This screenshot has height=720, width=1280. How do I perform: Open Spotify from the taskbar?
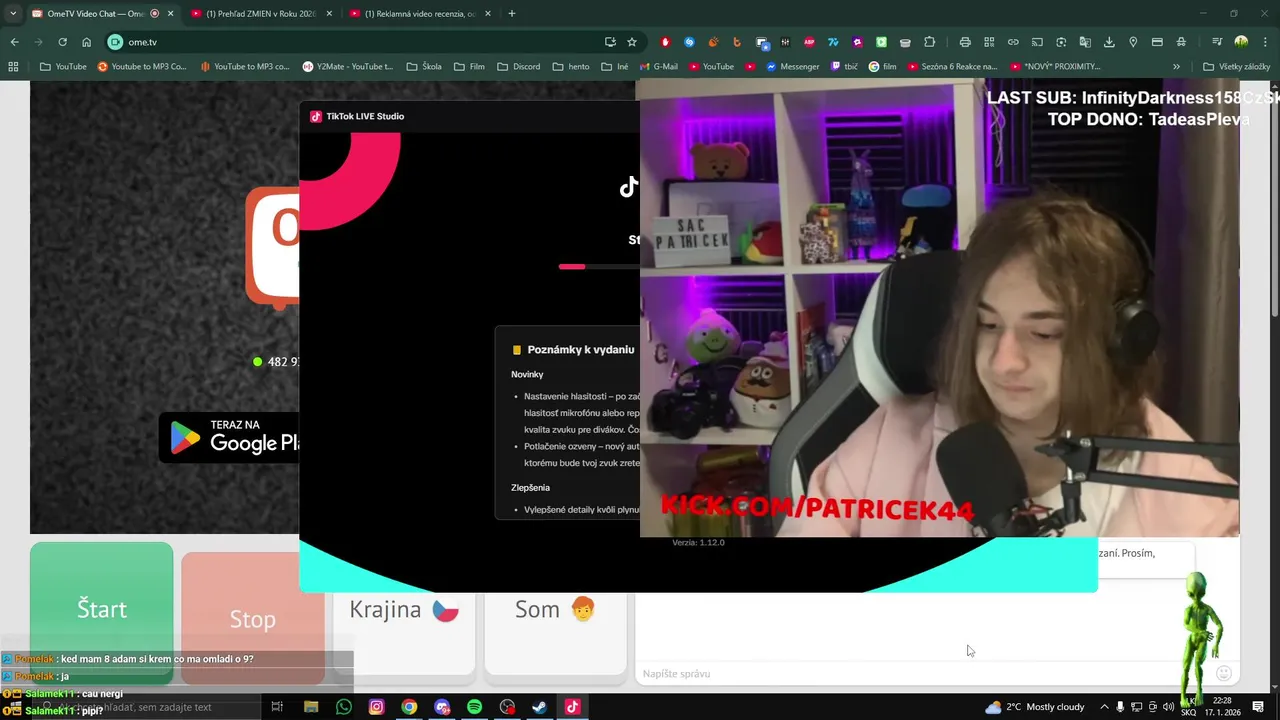[x=474, y=707]
